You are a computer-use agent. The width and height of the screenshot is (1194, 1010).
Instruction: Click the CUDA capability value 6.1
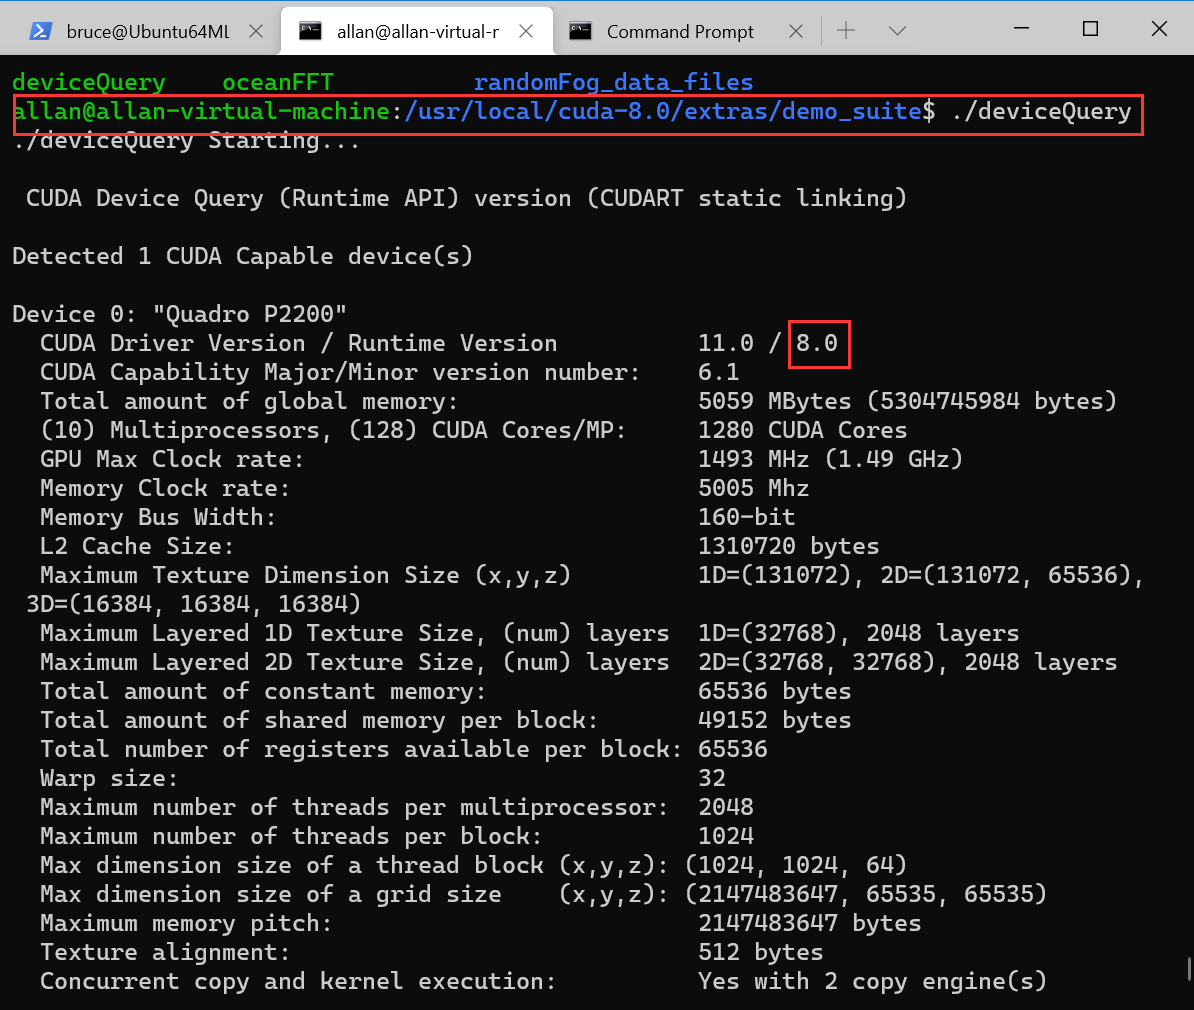(719, 372)
